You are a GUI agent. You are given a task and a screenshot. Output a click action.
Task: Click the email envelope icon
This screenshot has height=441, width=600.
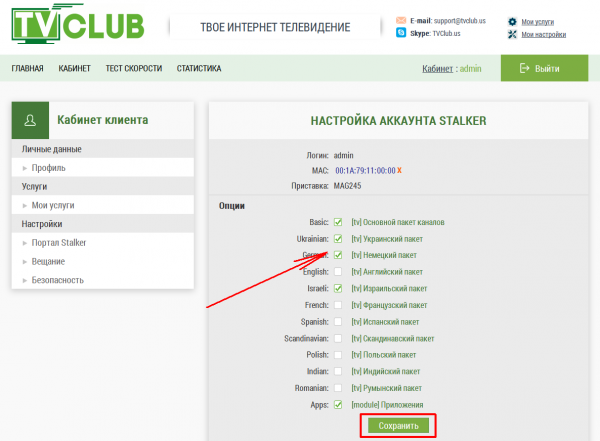coord(401,20)
